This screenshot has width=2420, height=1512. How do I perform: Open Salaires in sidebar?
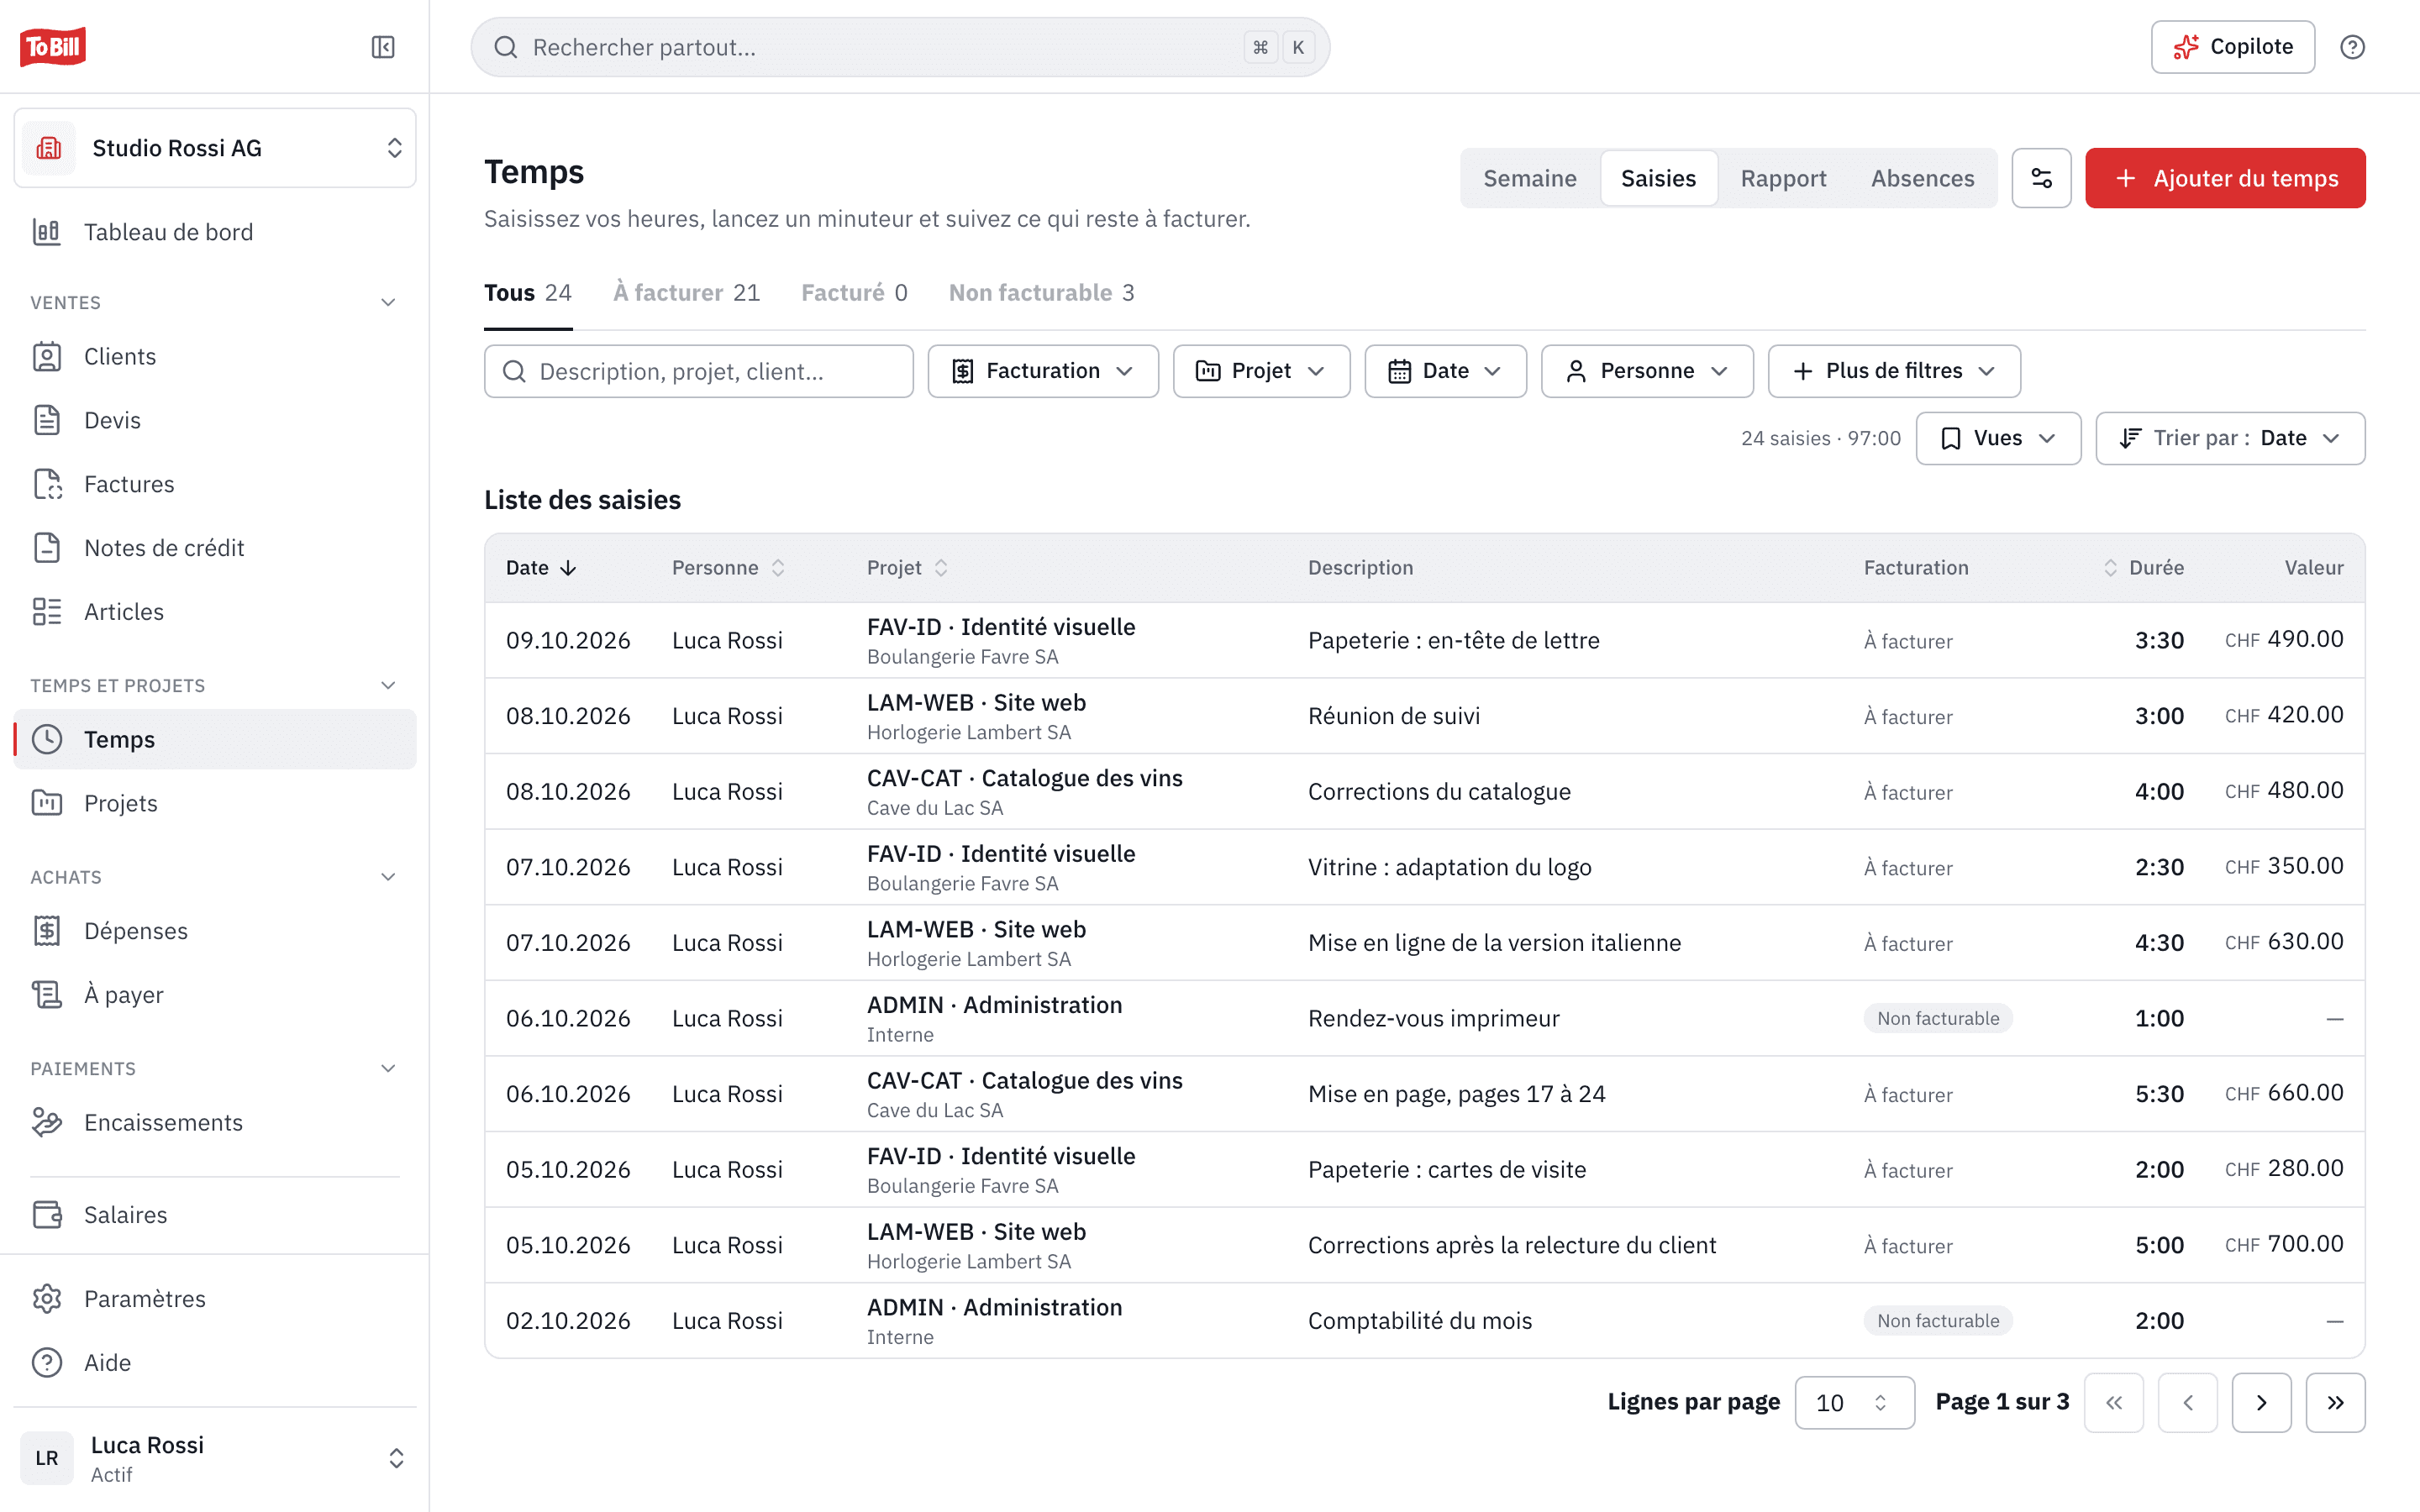click(215, 1215)
